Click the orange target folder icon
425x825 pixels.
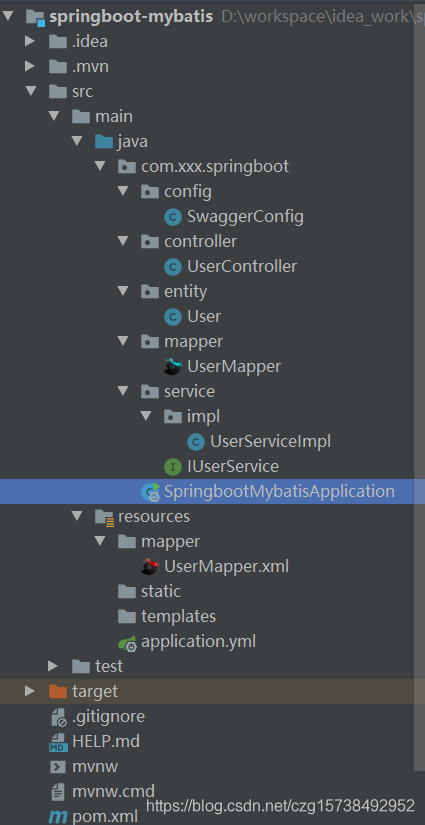tap(58, 691)
